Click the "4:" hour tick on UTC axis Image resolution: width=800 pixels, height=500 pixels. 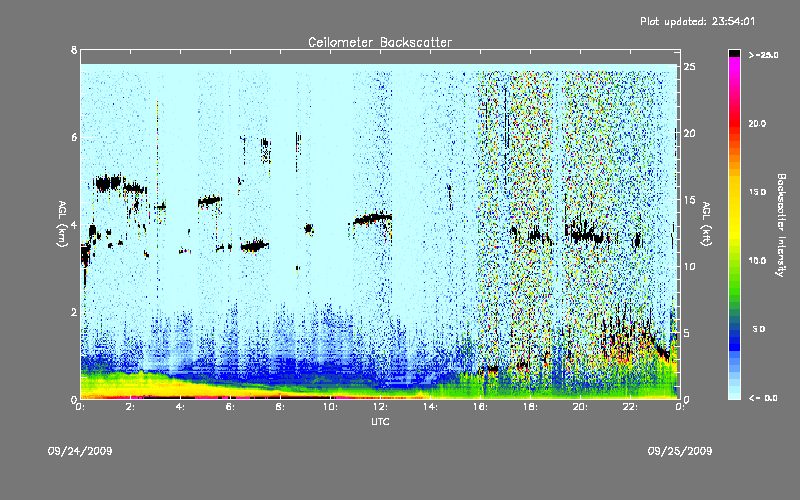click(x=181, y=407)
